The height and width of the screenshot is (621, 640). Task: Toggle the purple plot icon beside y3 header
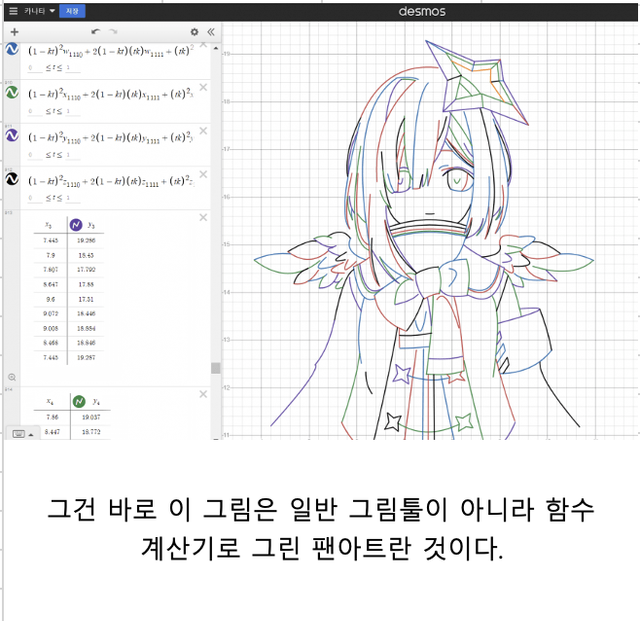(76, 225)
